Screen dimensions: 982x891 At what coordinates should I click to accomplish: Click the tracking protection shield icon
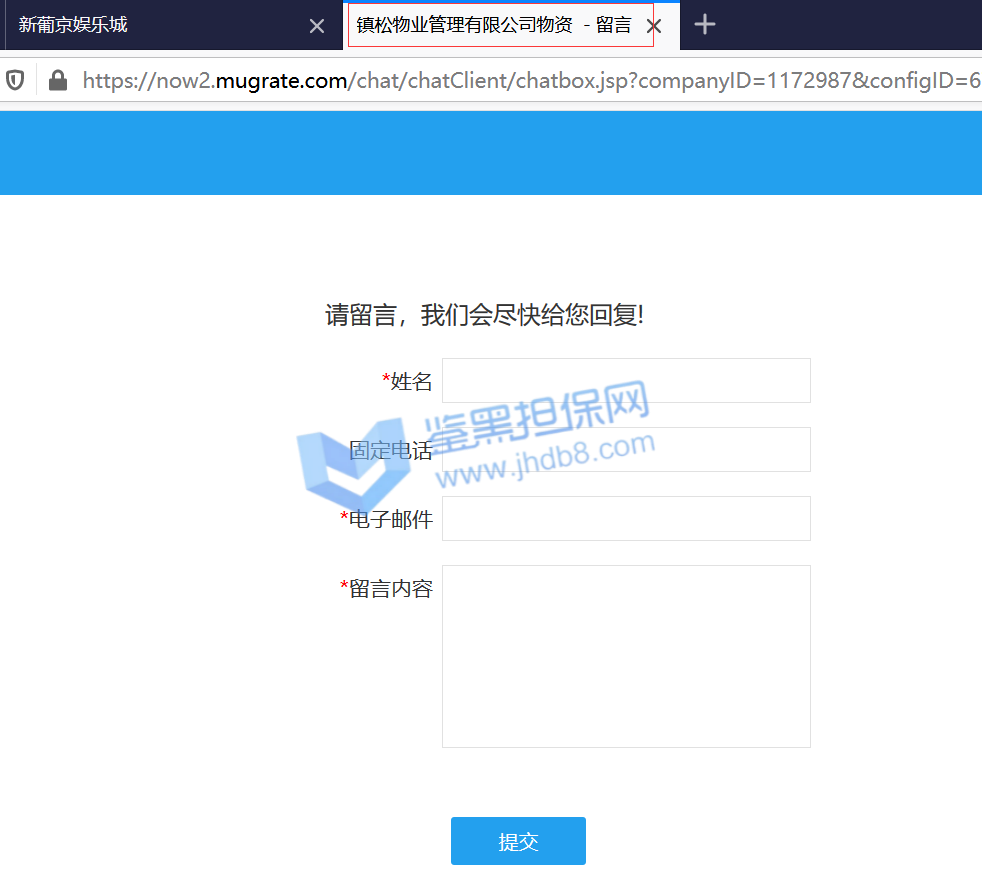[x=16, y=80]
